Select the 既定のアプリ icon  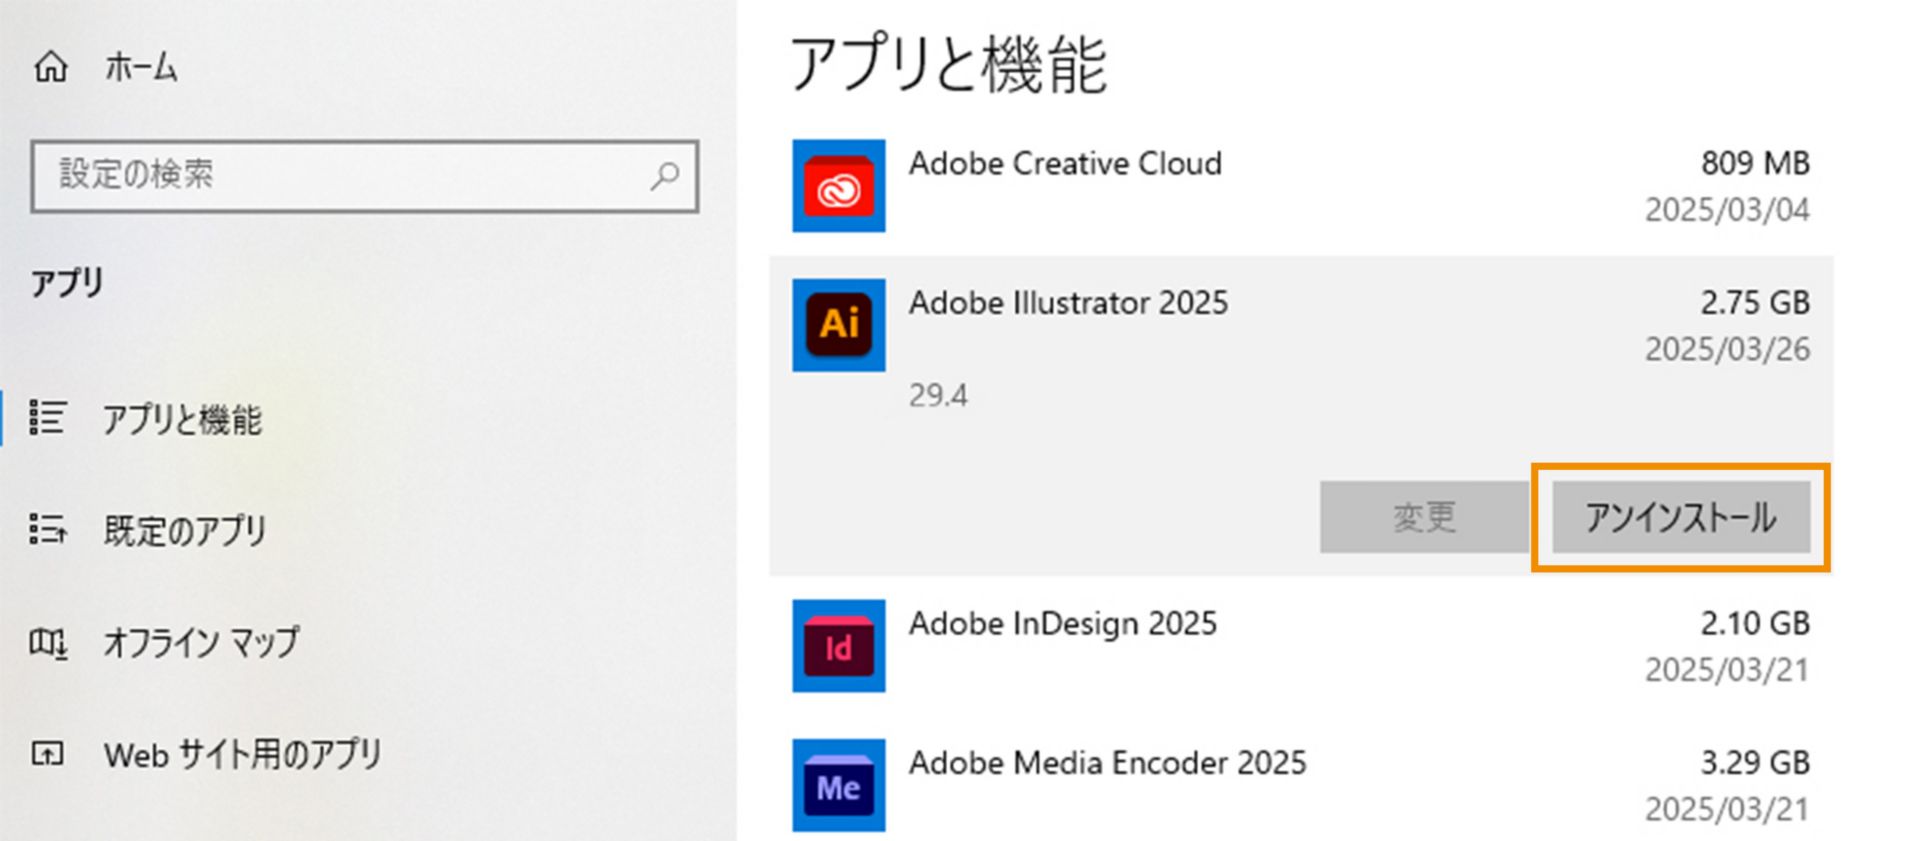click(48, 529)
